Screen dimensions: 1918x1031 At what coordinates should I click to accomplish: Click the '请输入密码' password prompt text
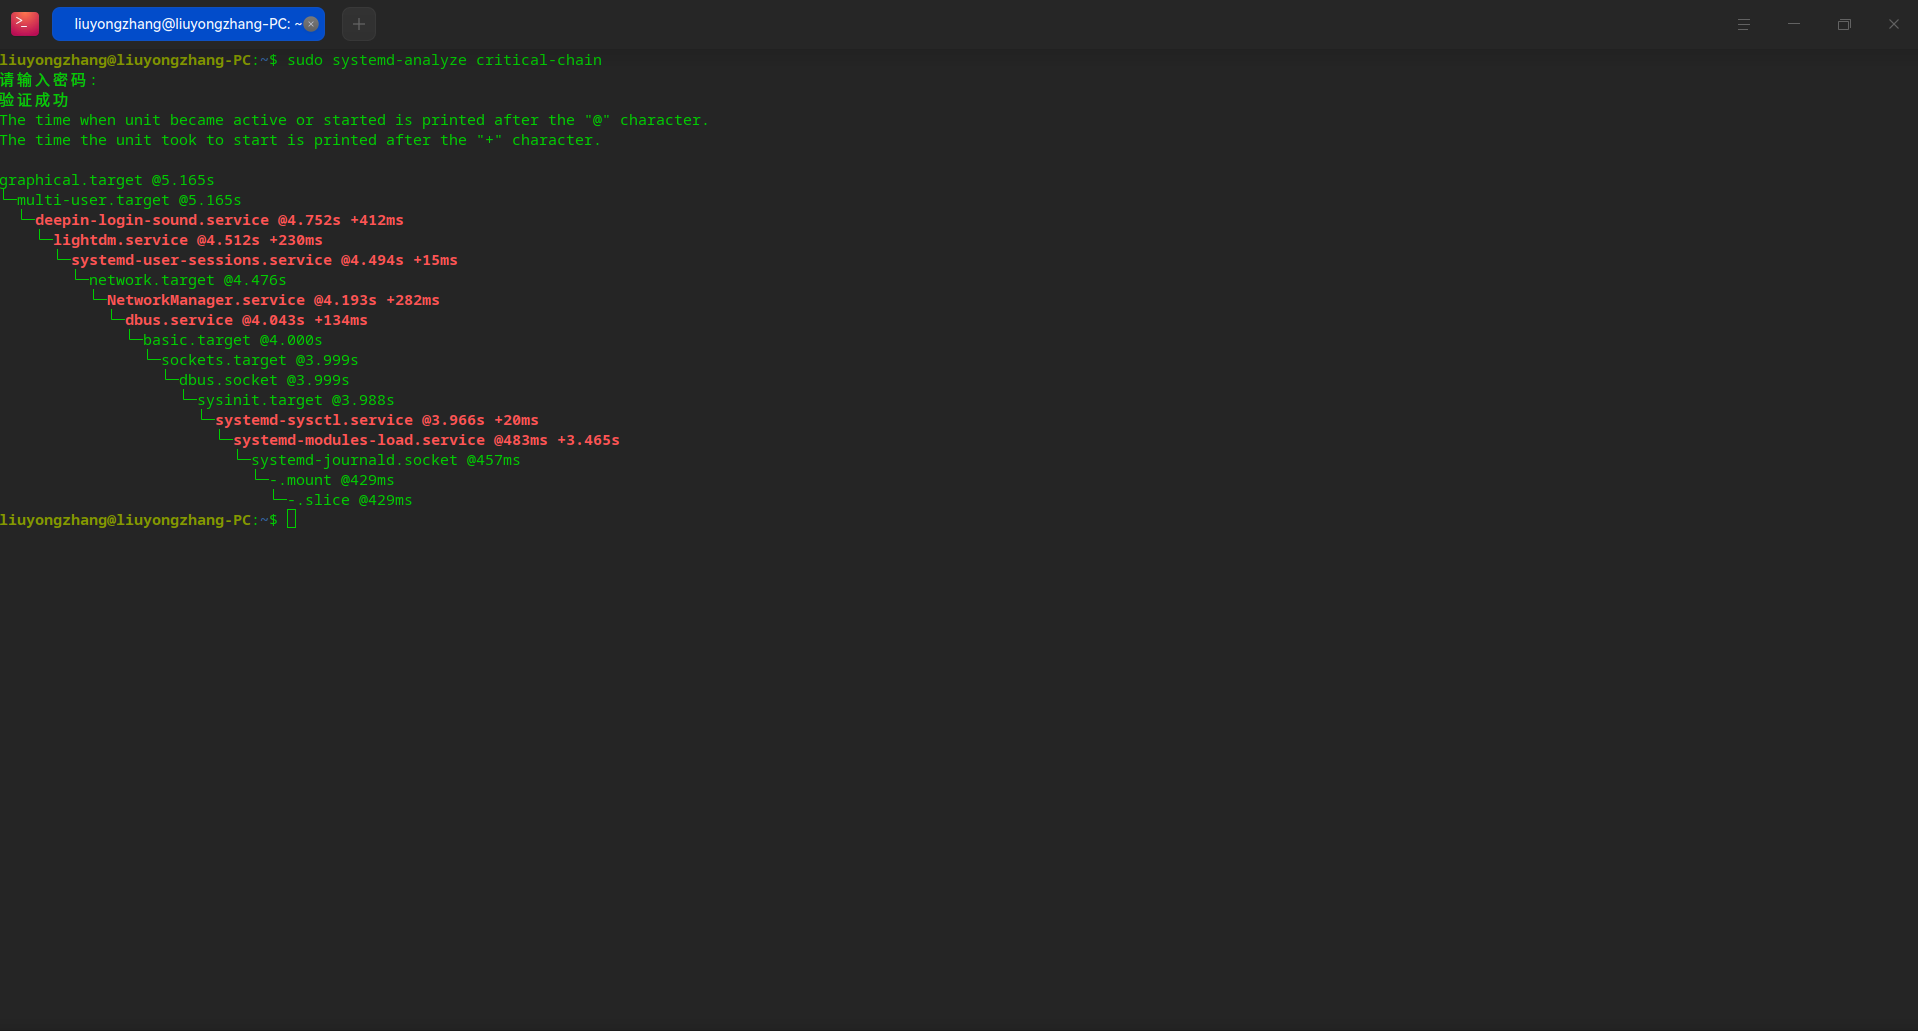pyautogui.click(x=44, y=80)
